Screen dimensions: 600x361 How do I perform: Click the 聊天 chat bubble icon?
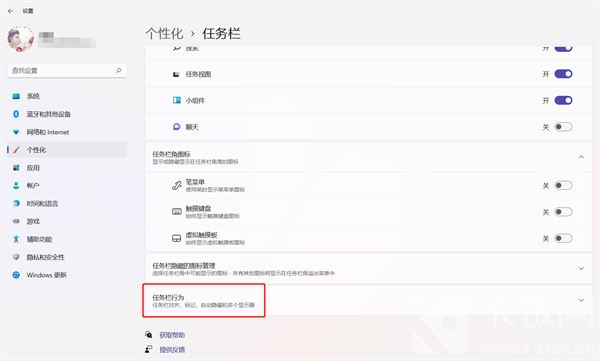coord(176,127)
